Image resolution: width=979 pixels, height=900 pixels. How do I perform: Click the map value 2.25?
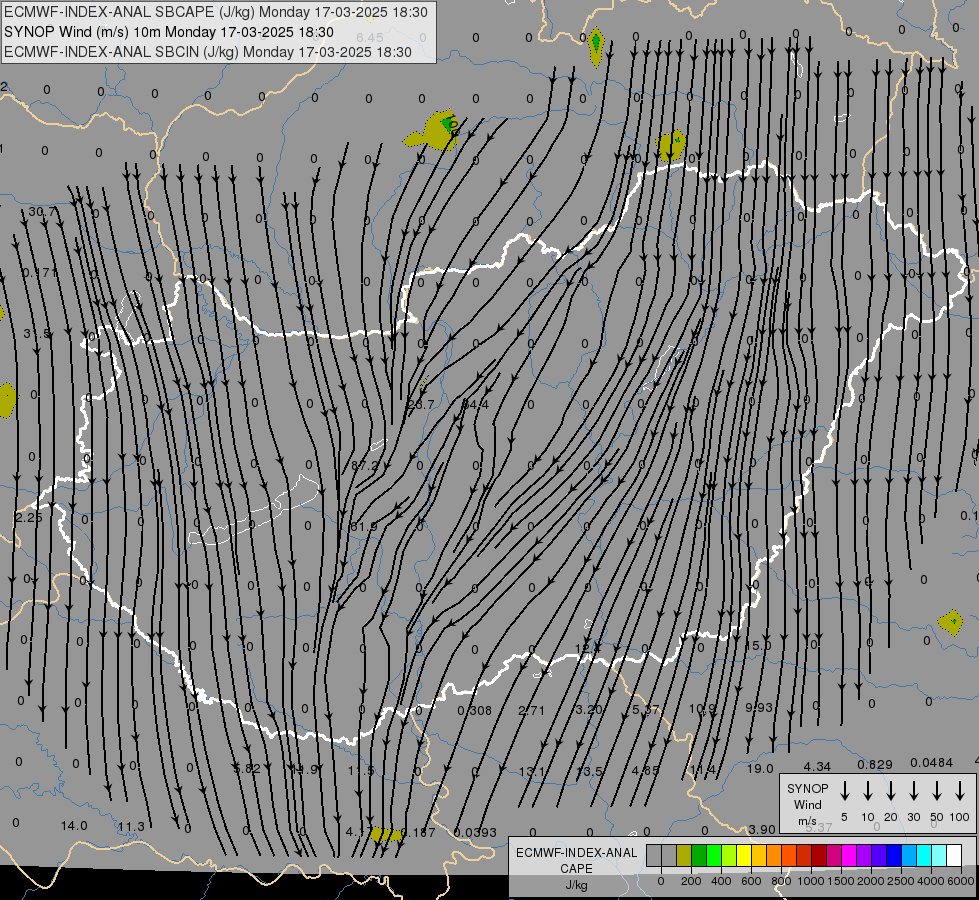coord(29,517)
